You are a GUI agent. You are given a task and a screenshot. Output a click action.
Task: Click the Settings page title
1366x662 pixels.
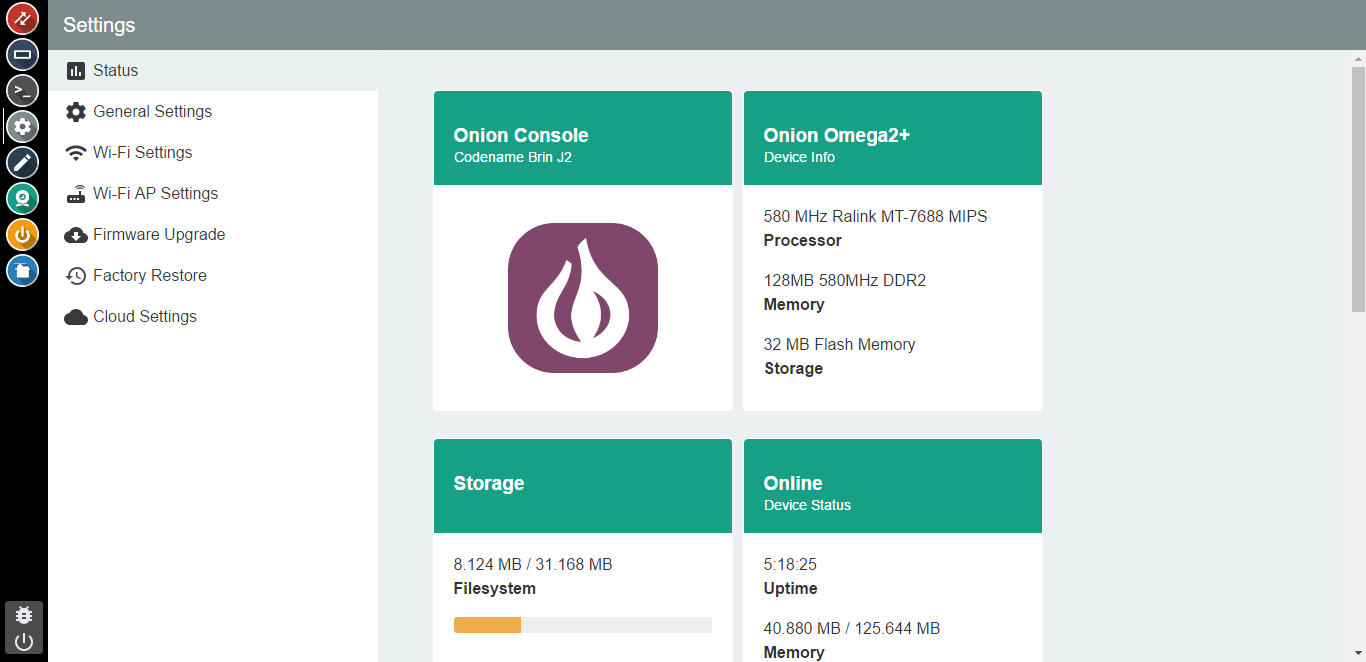click(x=99, y=25)
